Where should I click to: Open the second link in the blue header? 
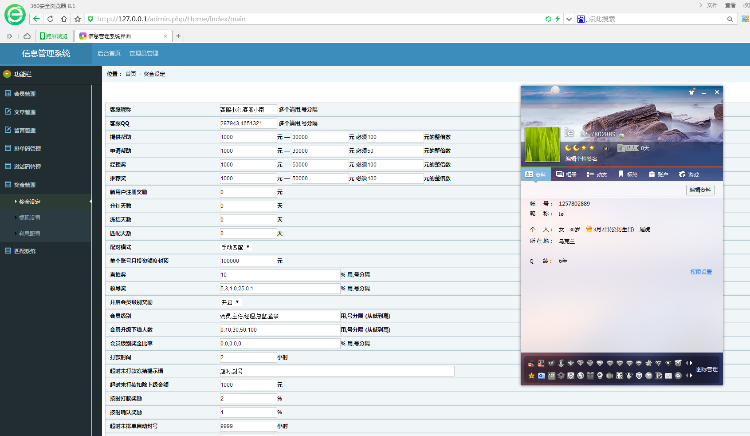144,54
